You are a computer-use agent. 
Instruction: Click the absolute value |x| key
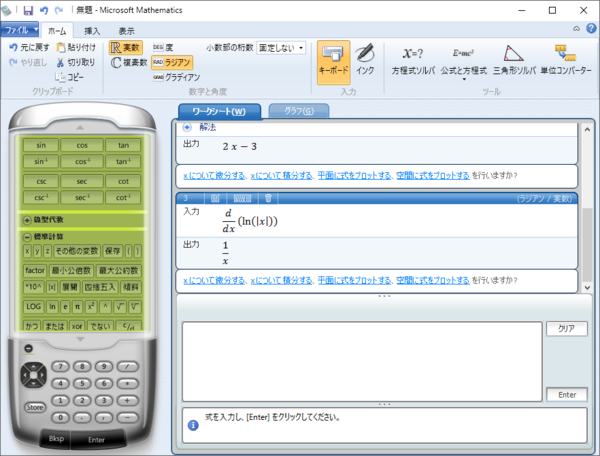[52, 287]
